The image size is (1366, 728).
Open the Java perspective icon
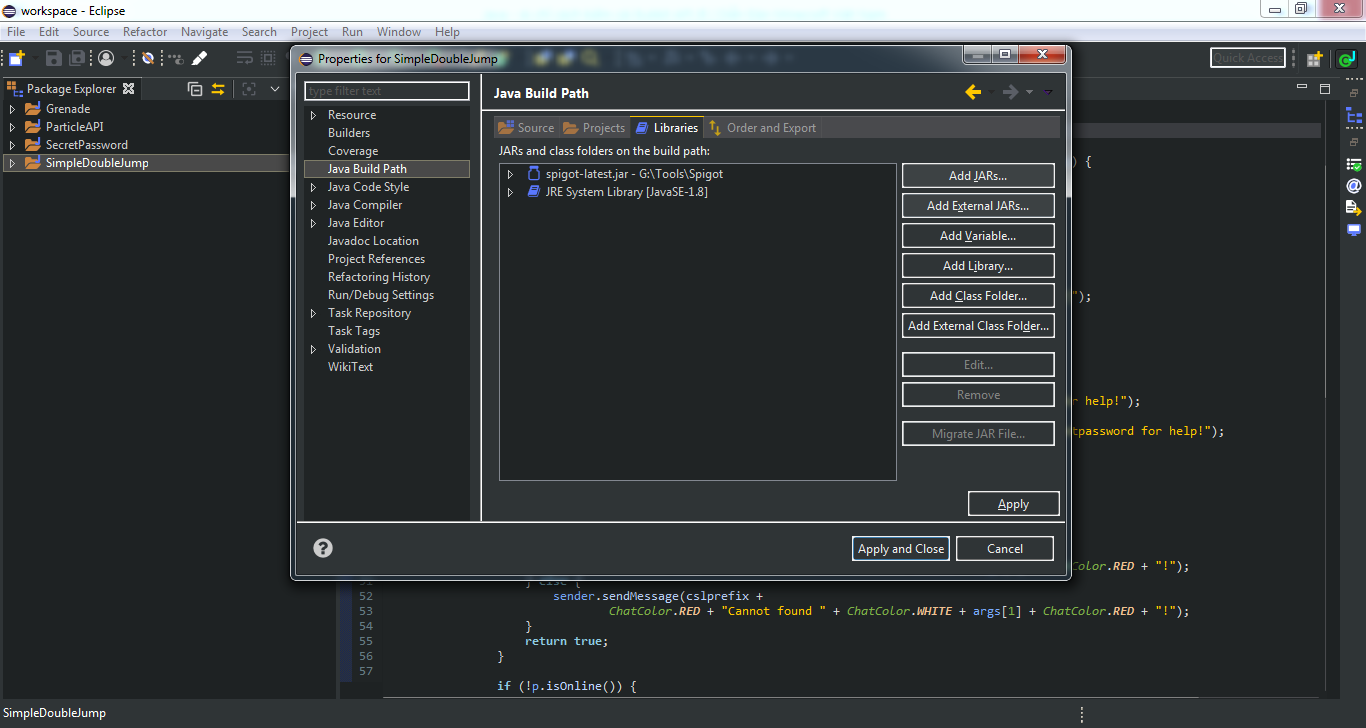[x=1346, y=59]
